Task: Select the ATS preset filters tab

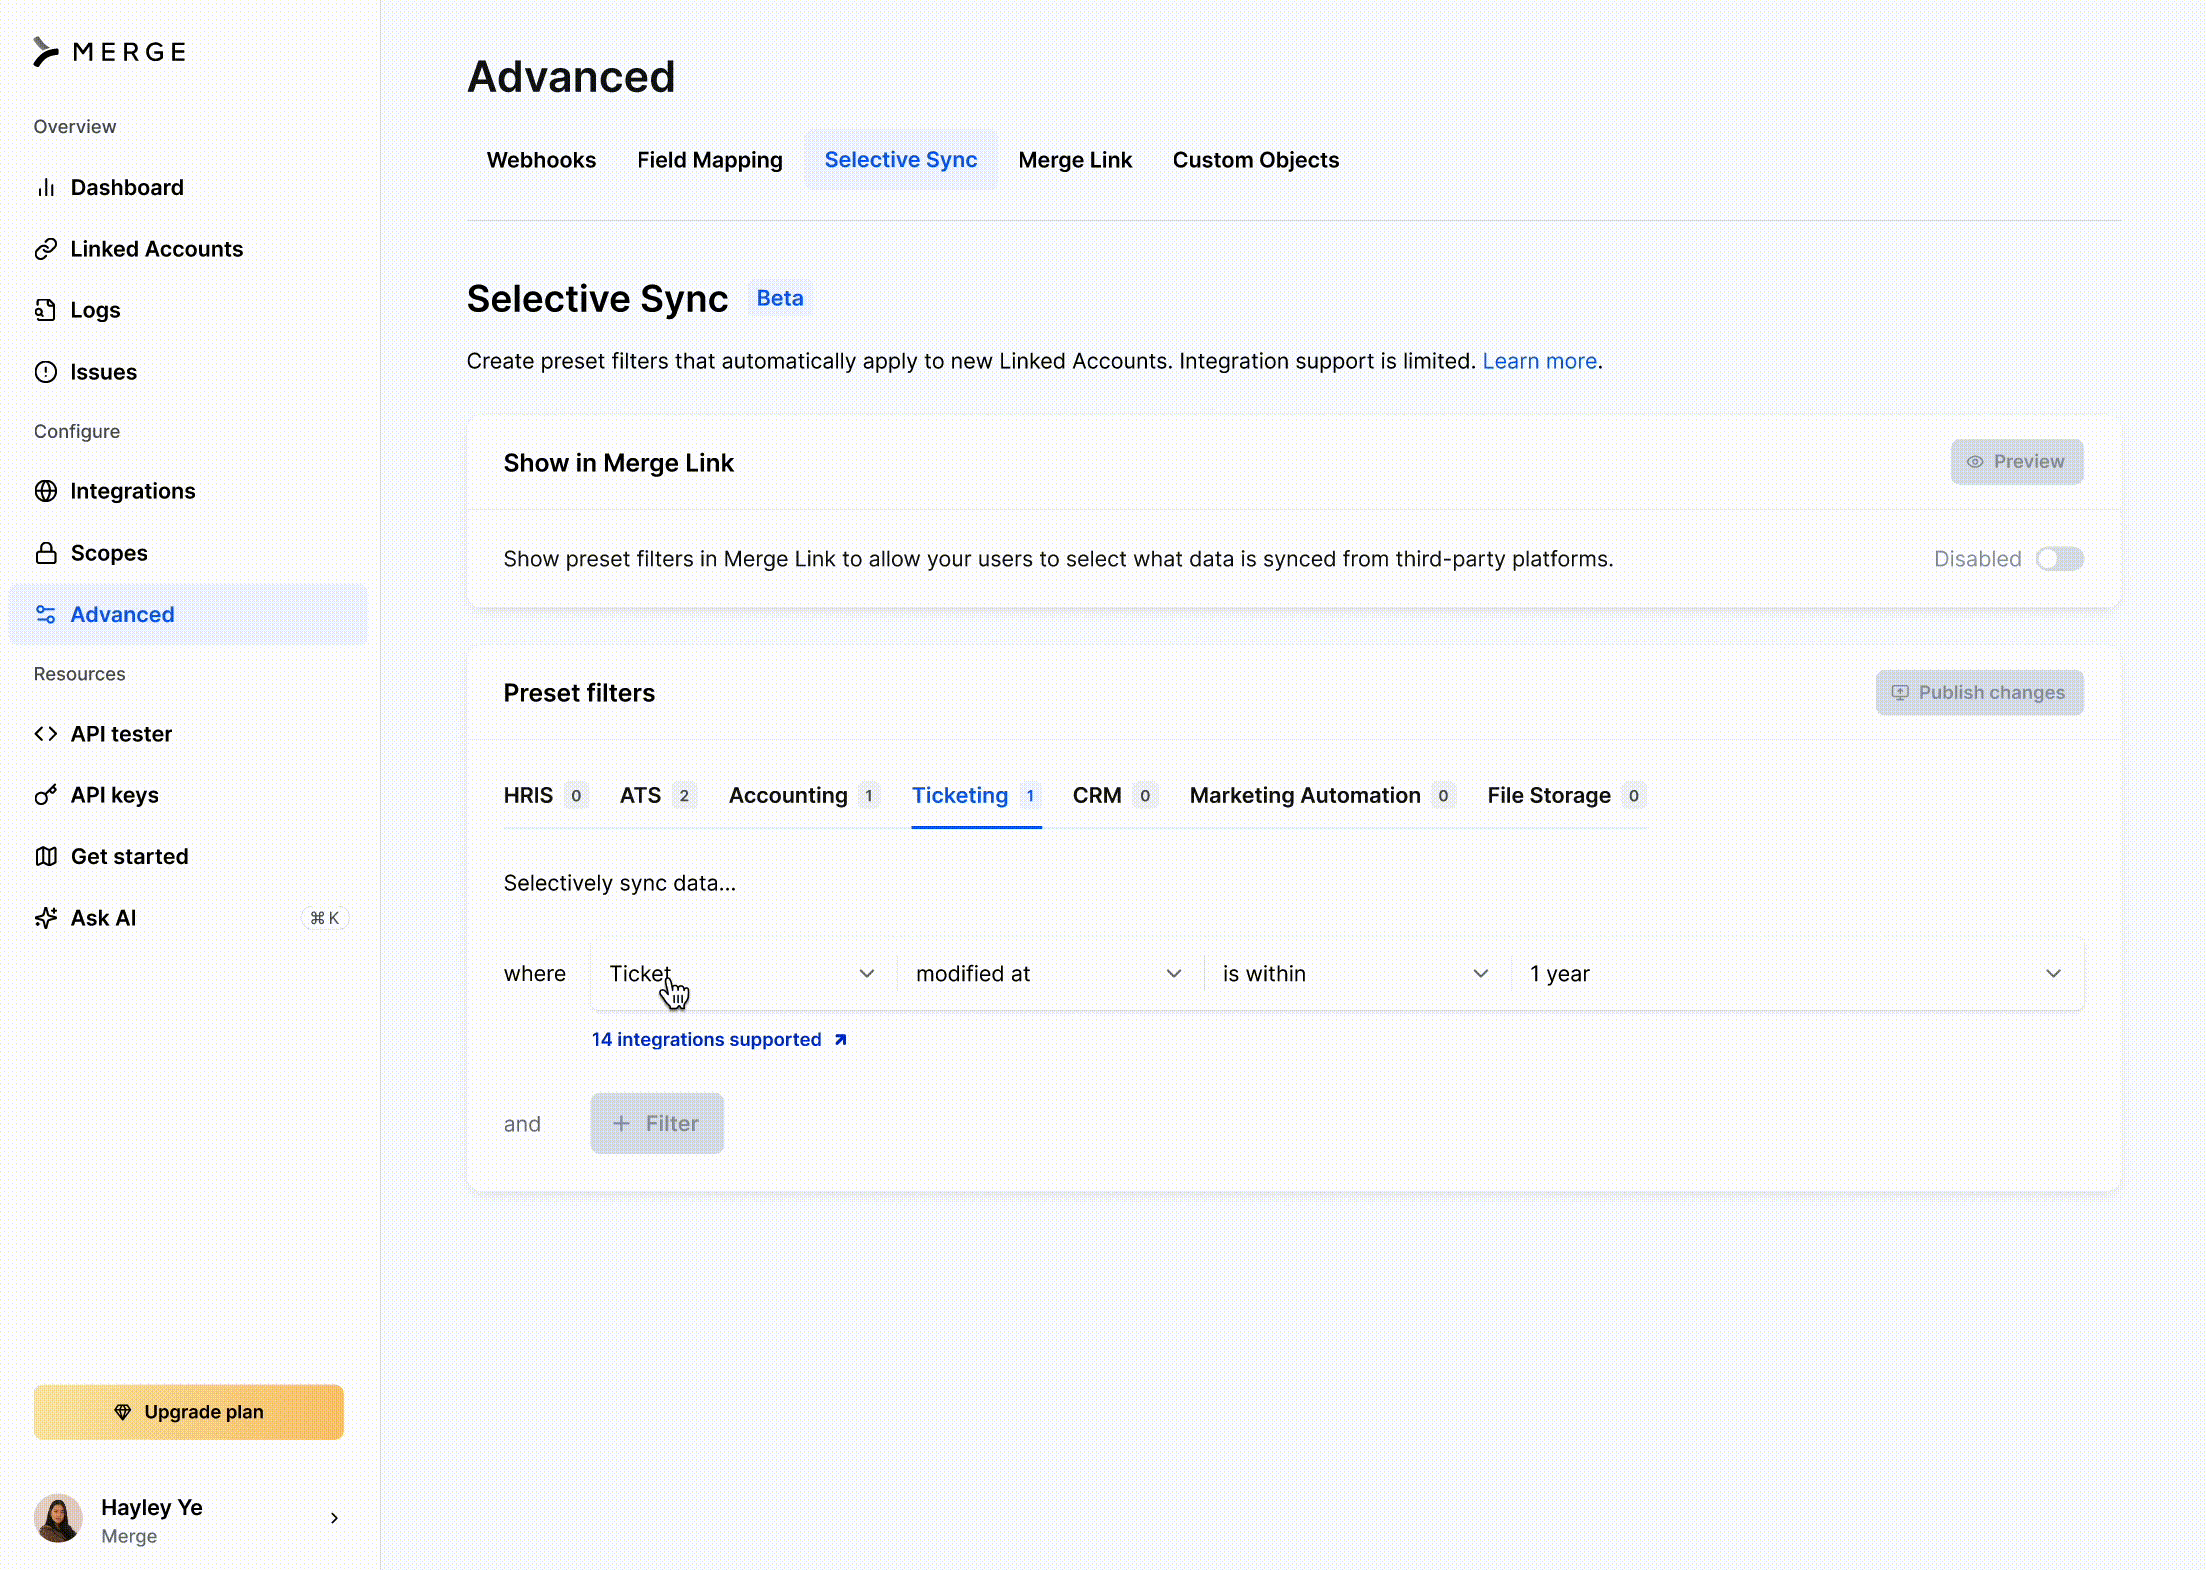Action: point(658,796)
